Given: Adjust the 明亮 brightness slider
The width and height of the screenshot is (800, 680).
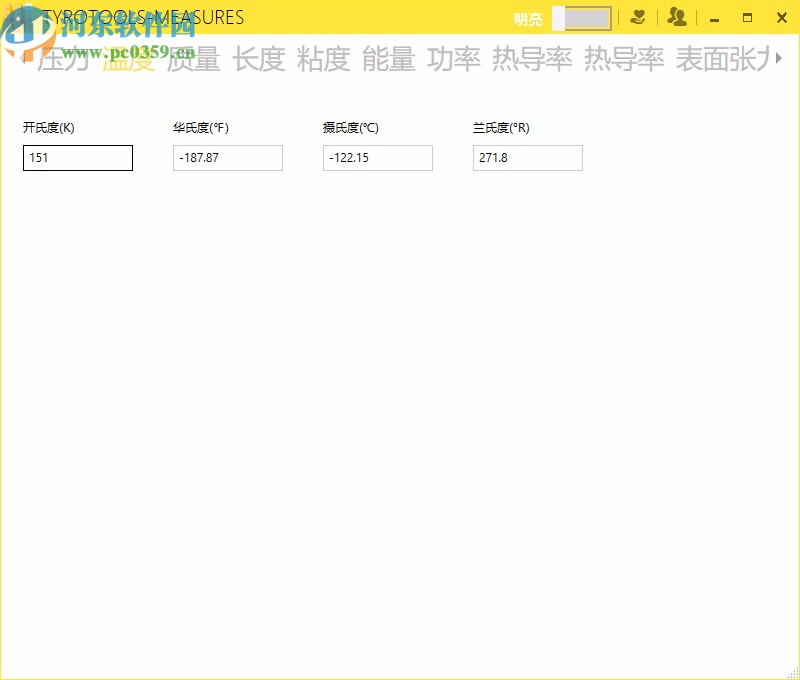Looking at the screenshot, I should point(585,17).
